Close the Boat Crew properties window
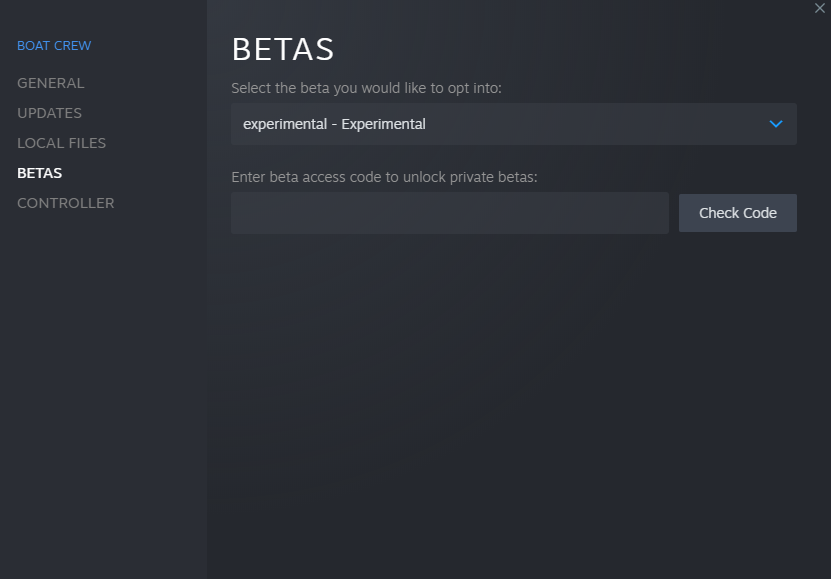 tap(820, 8)
